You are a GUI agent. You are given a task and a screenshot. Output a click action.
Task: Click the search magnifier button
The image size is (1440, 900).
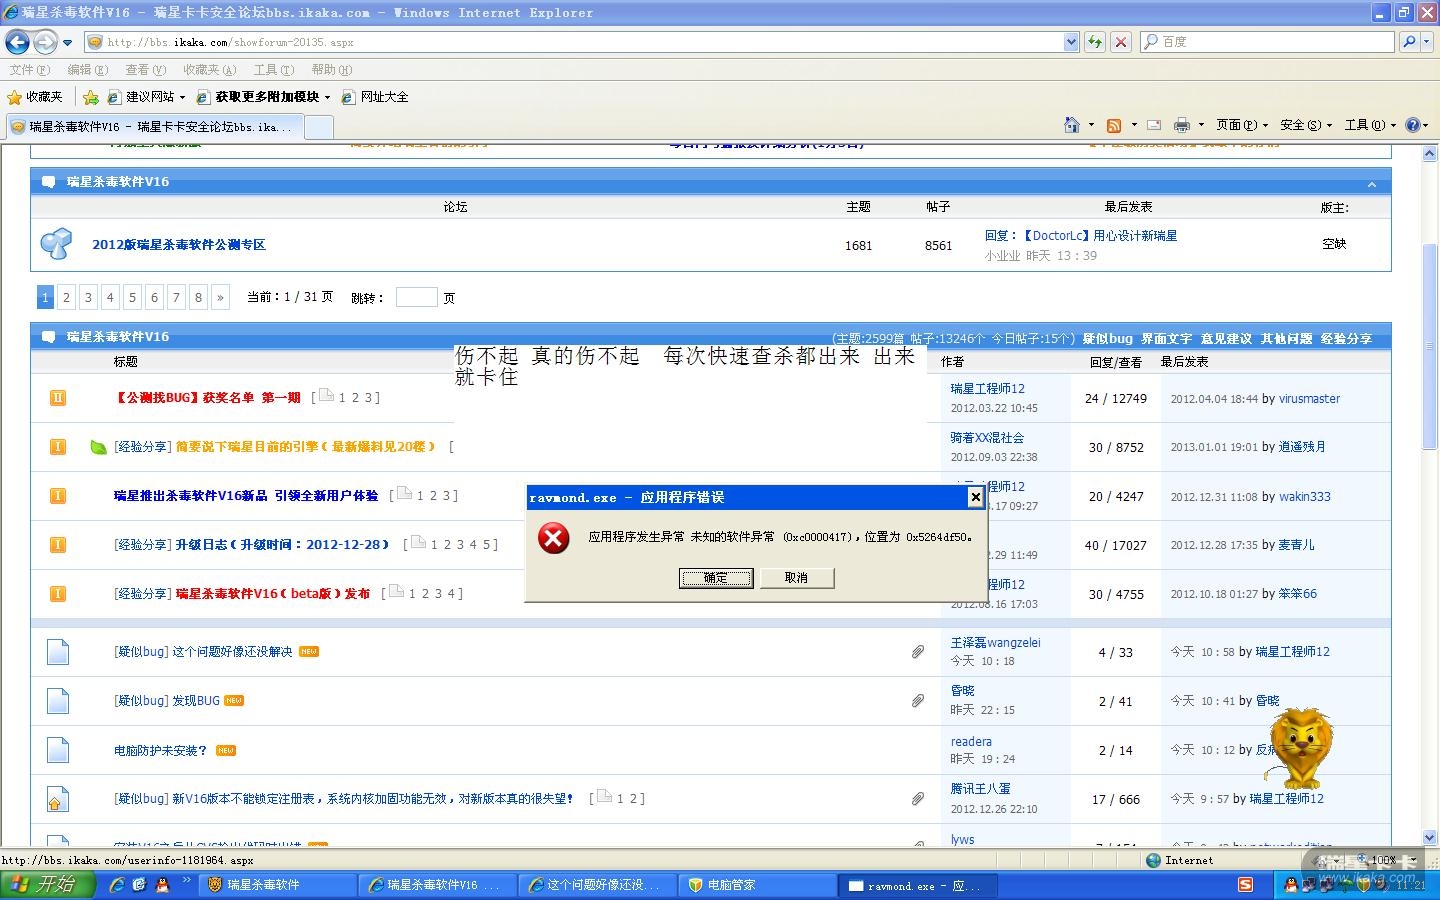[1408, 42]
